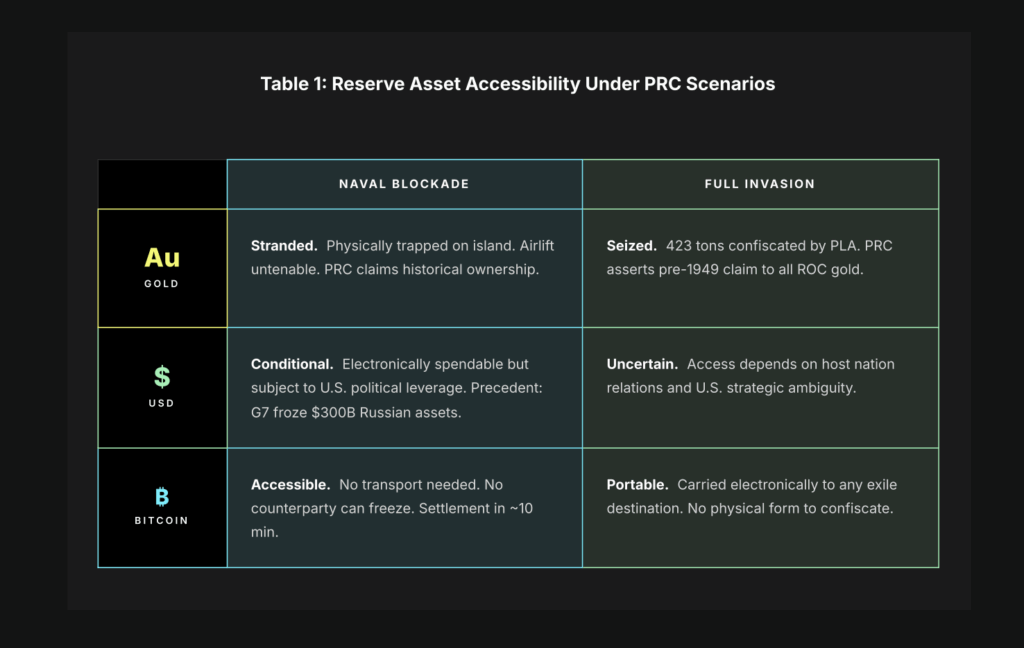Click the blue Bitcoin symbol icon
Image resolution: width=1024 pixels, height=648 pixels.
162,496
